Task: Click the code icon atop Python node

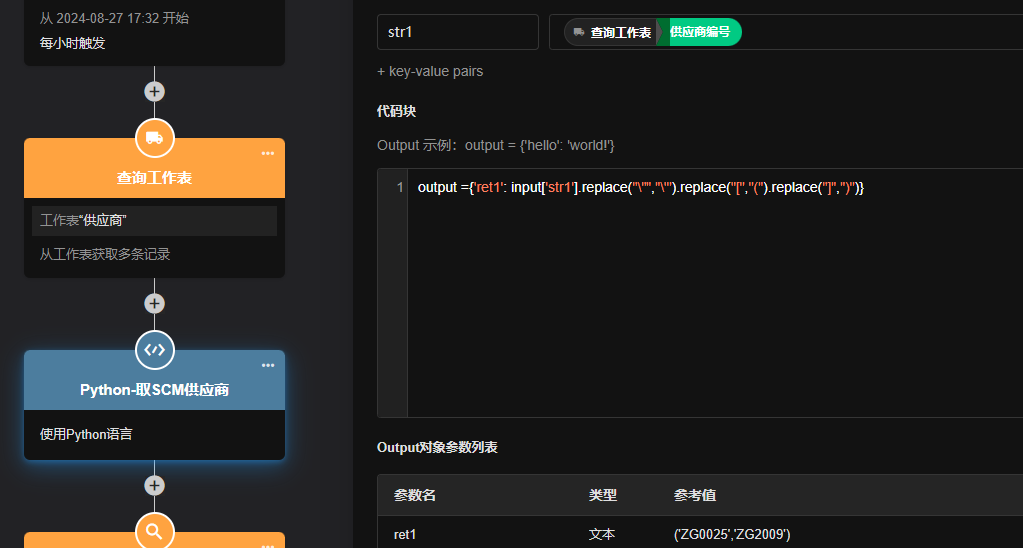Action: pyautogui.click(x=154, y=350)
